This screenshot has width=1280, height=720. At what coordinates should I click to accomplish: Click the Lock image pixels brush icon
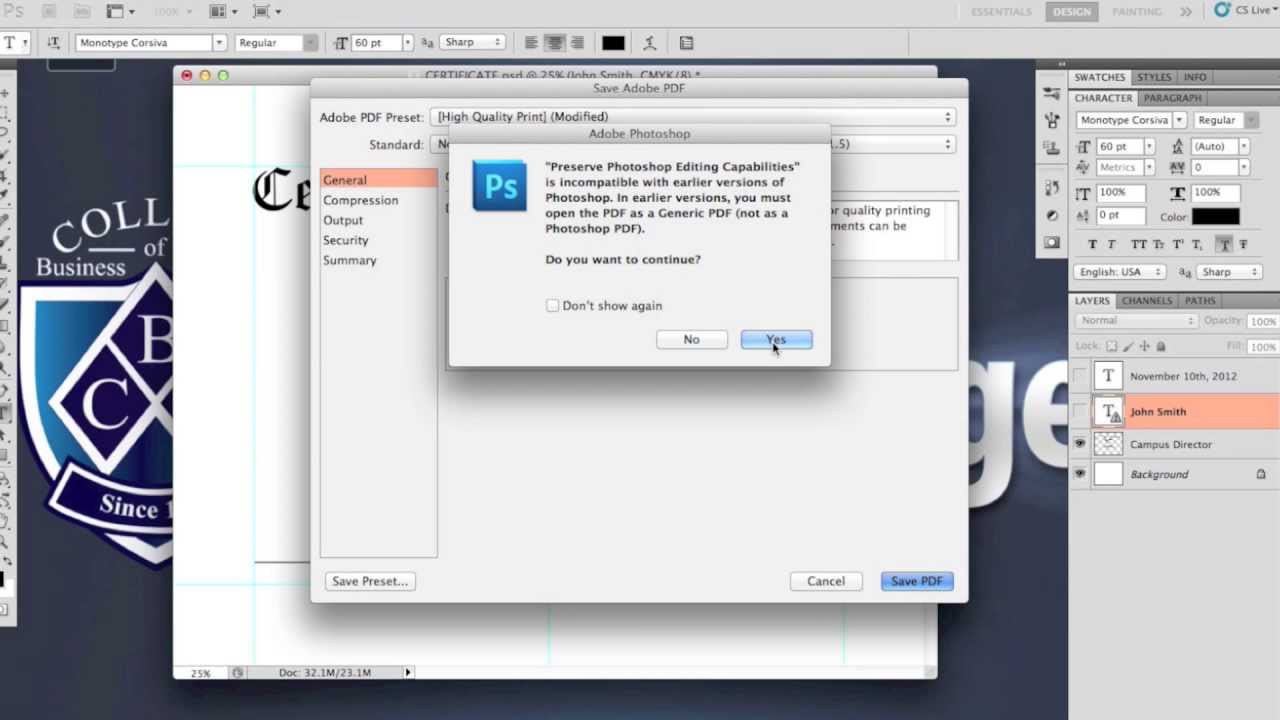[x=1128, y=346]
